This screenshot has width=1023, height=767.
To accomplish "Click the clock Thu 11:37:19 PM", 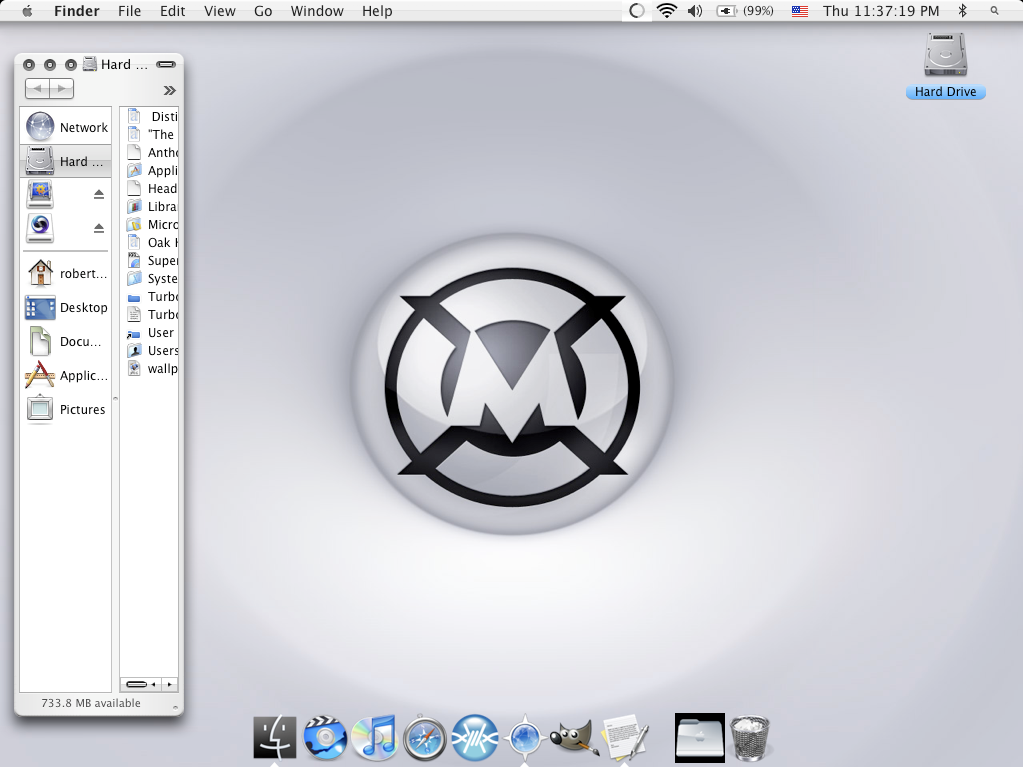I will [881, 11].
